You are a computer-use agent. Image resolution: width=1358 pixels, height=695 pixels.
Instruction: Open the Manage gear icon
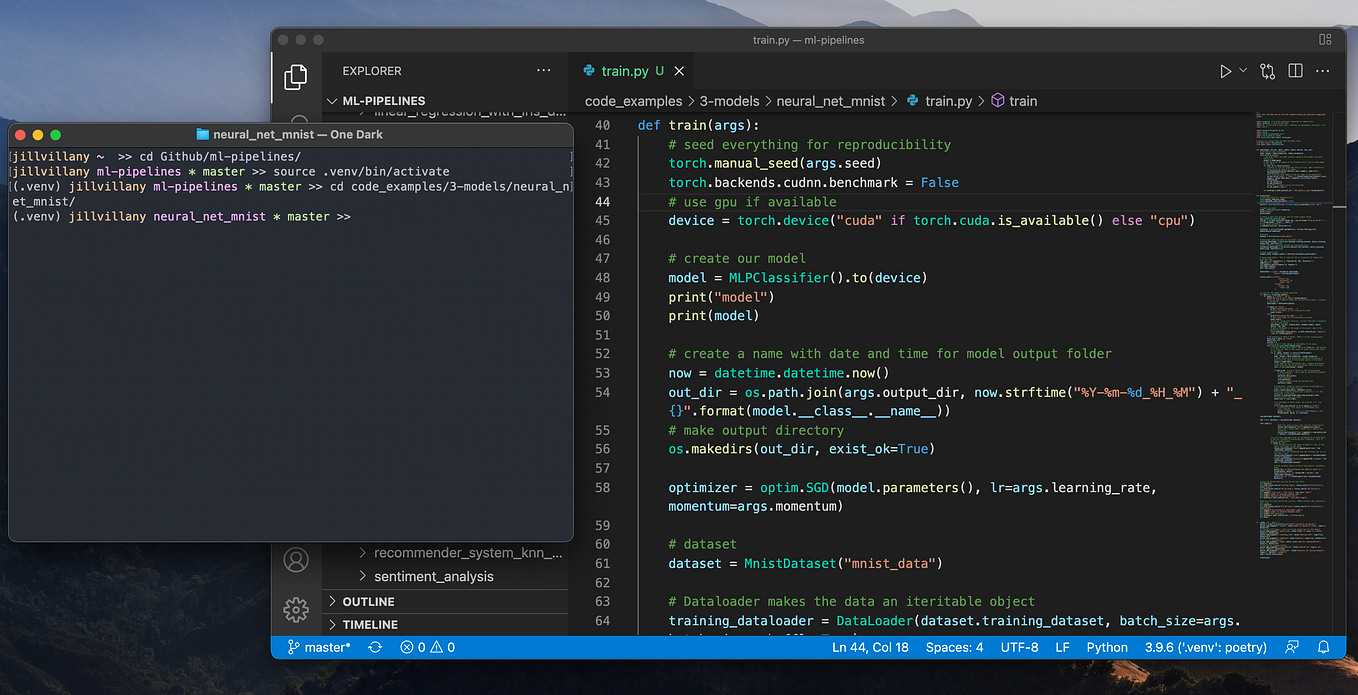(296, 609)
